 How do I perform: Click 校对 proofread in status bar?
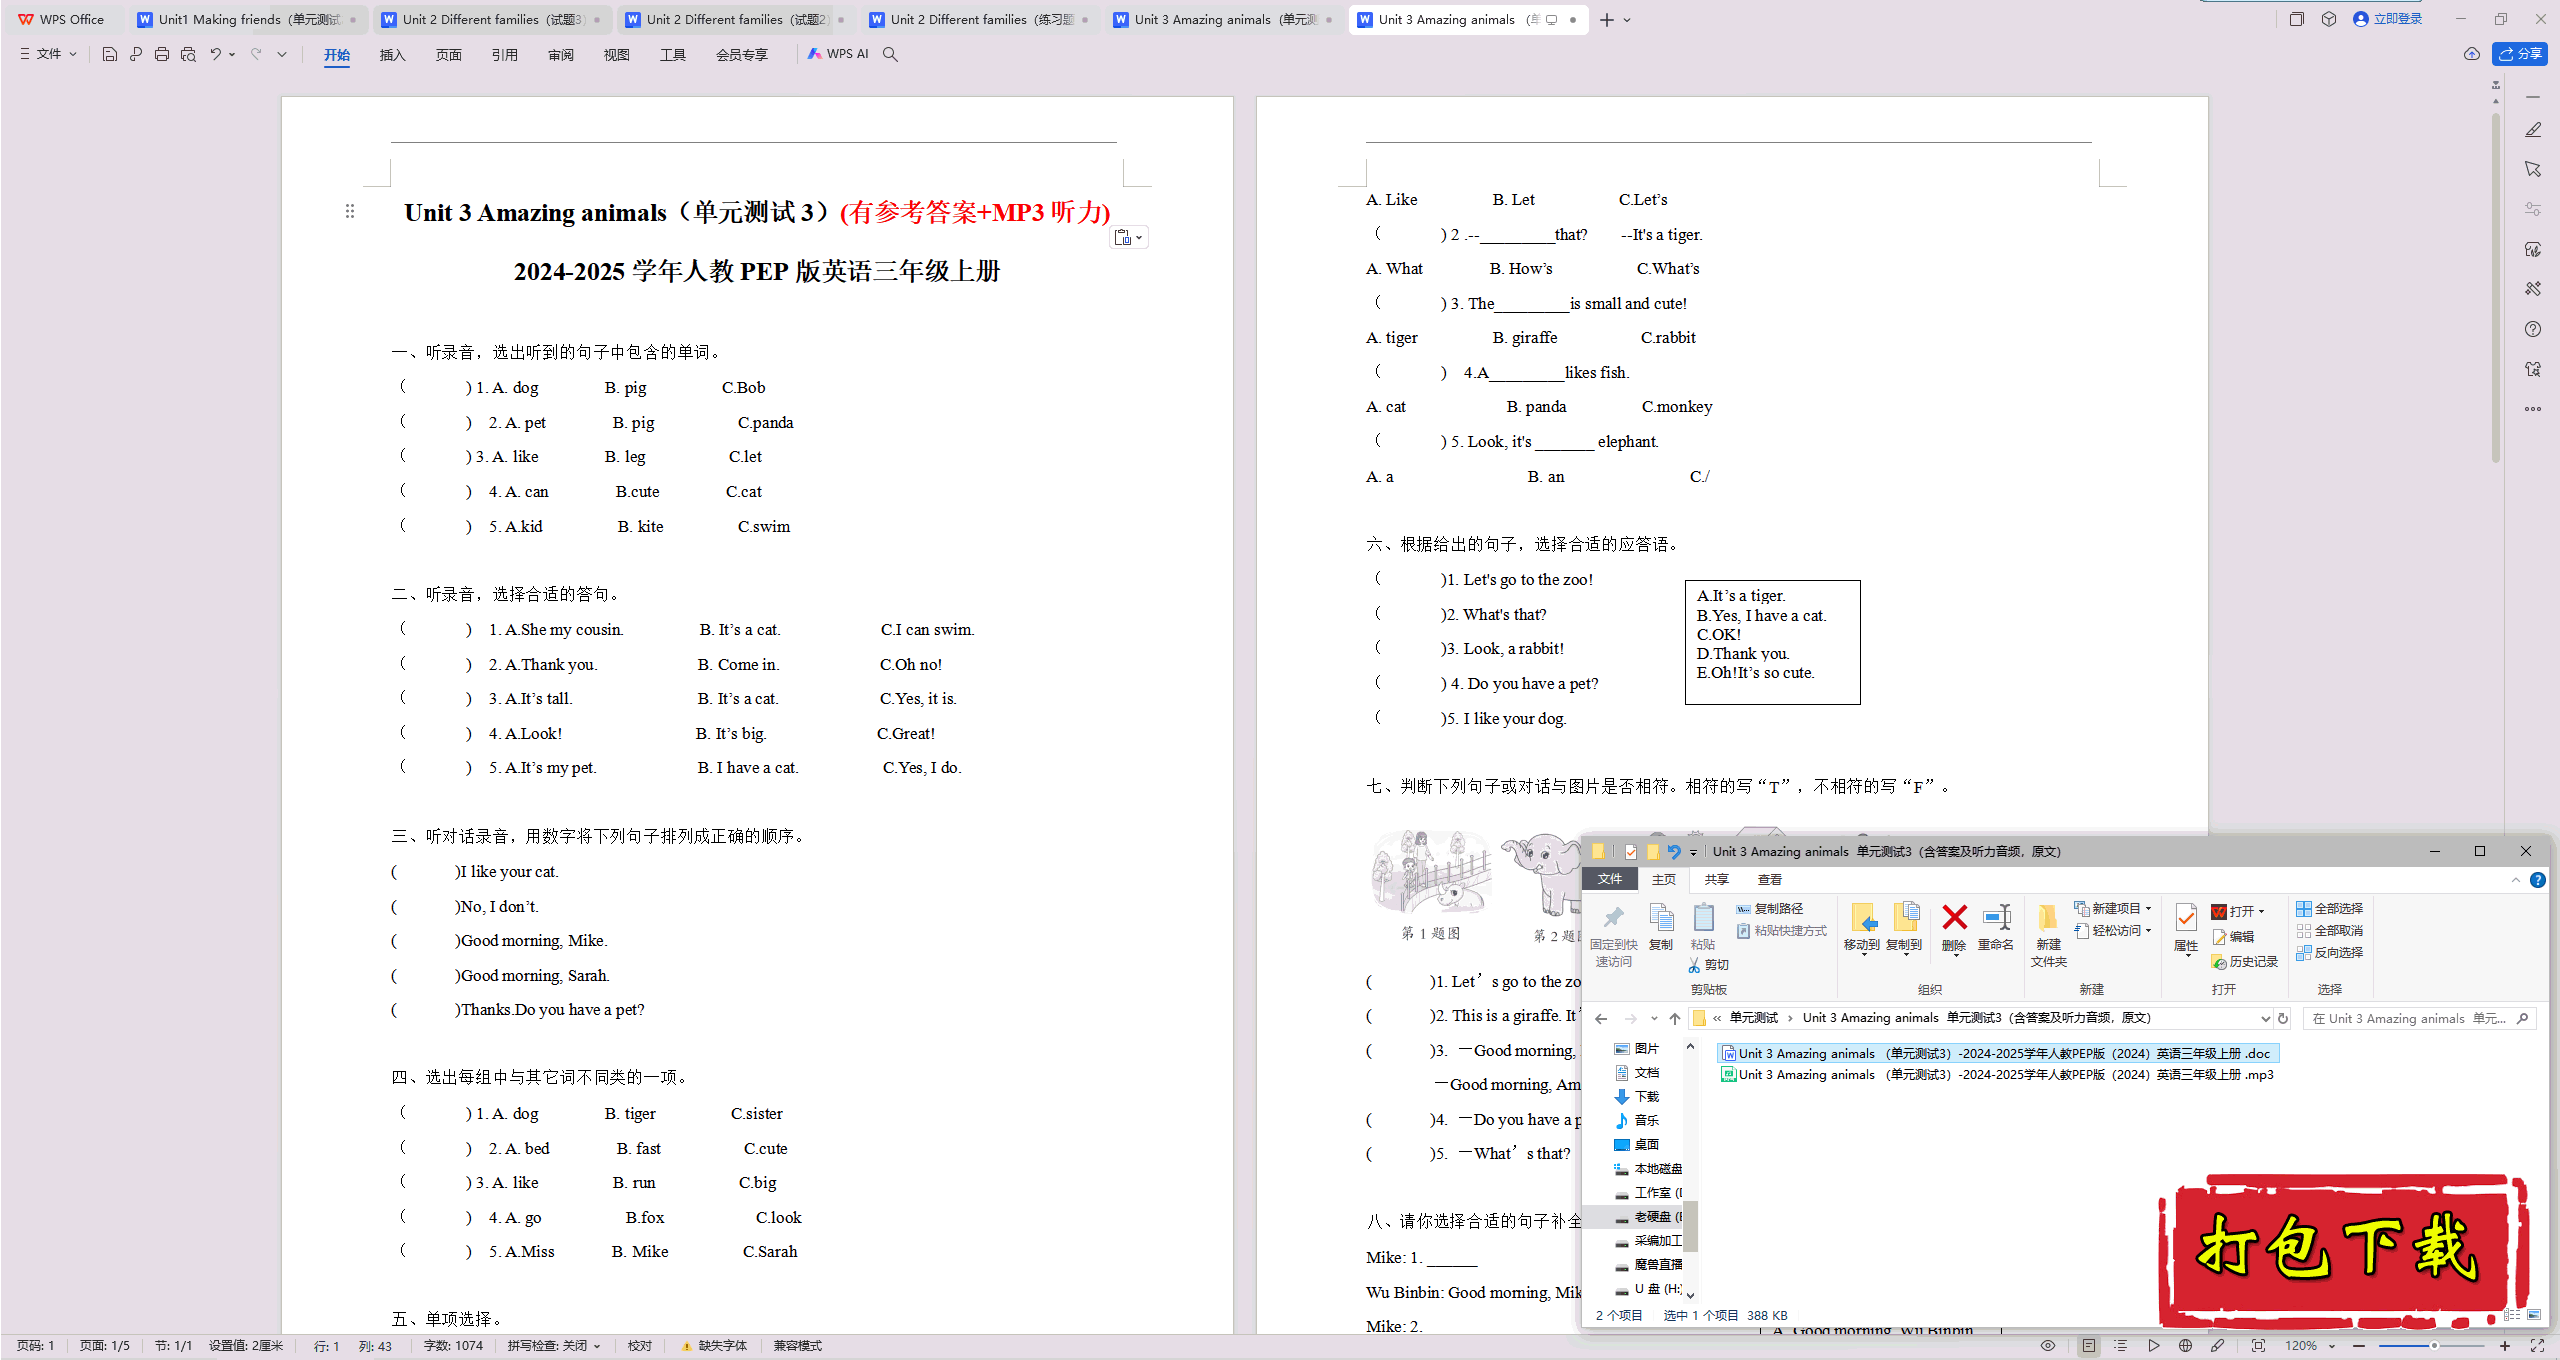[x=640, y=1346]
